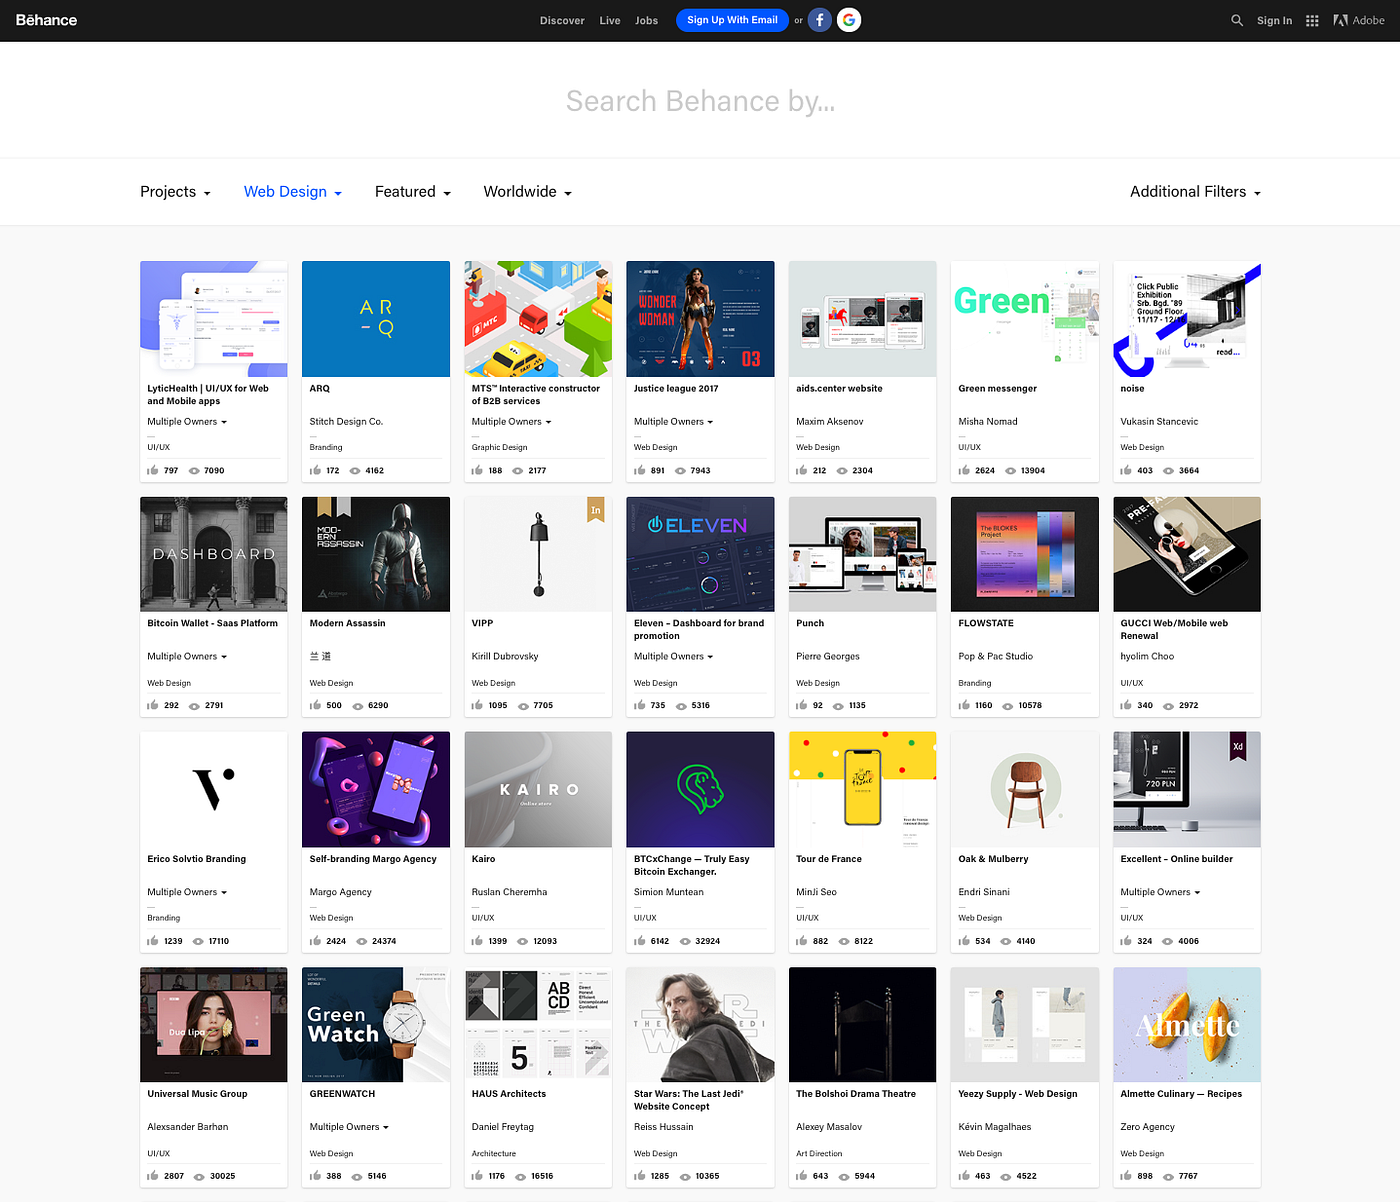Click the Search Behance input field
Image resolution: width=1400 pixels, height=1202 pixels.
point(700,100)
